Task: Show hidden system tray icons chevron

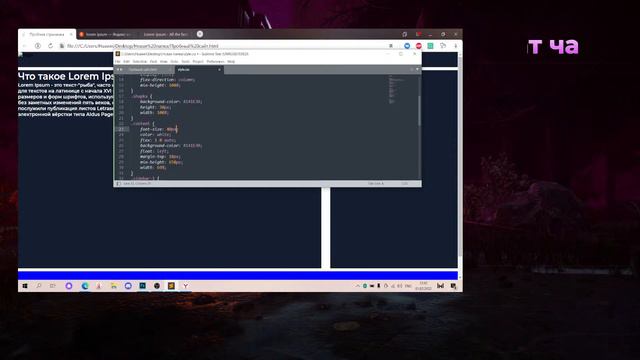Action: pyautogui.click(x=358, y=286)
